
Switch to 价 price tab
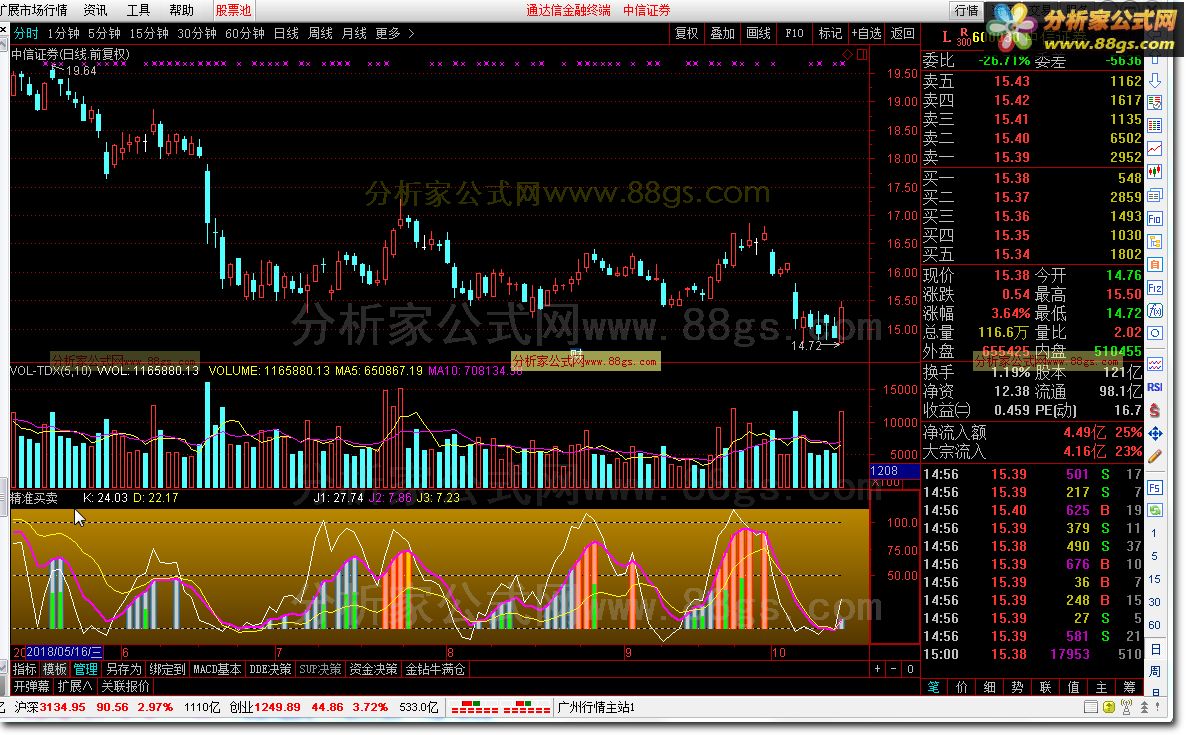pos(961,687)
